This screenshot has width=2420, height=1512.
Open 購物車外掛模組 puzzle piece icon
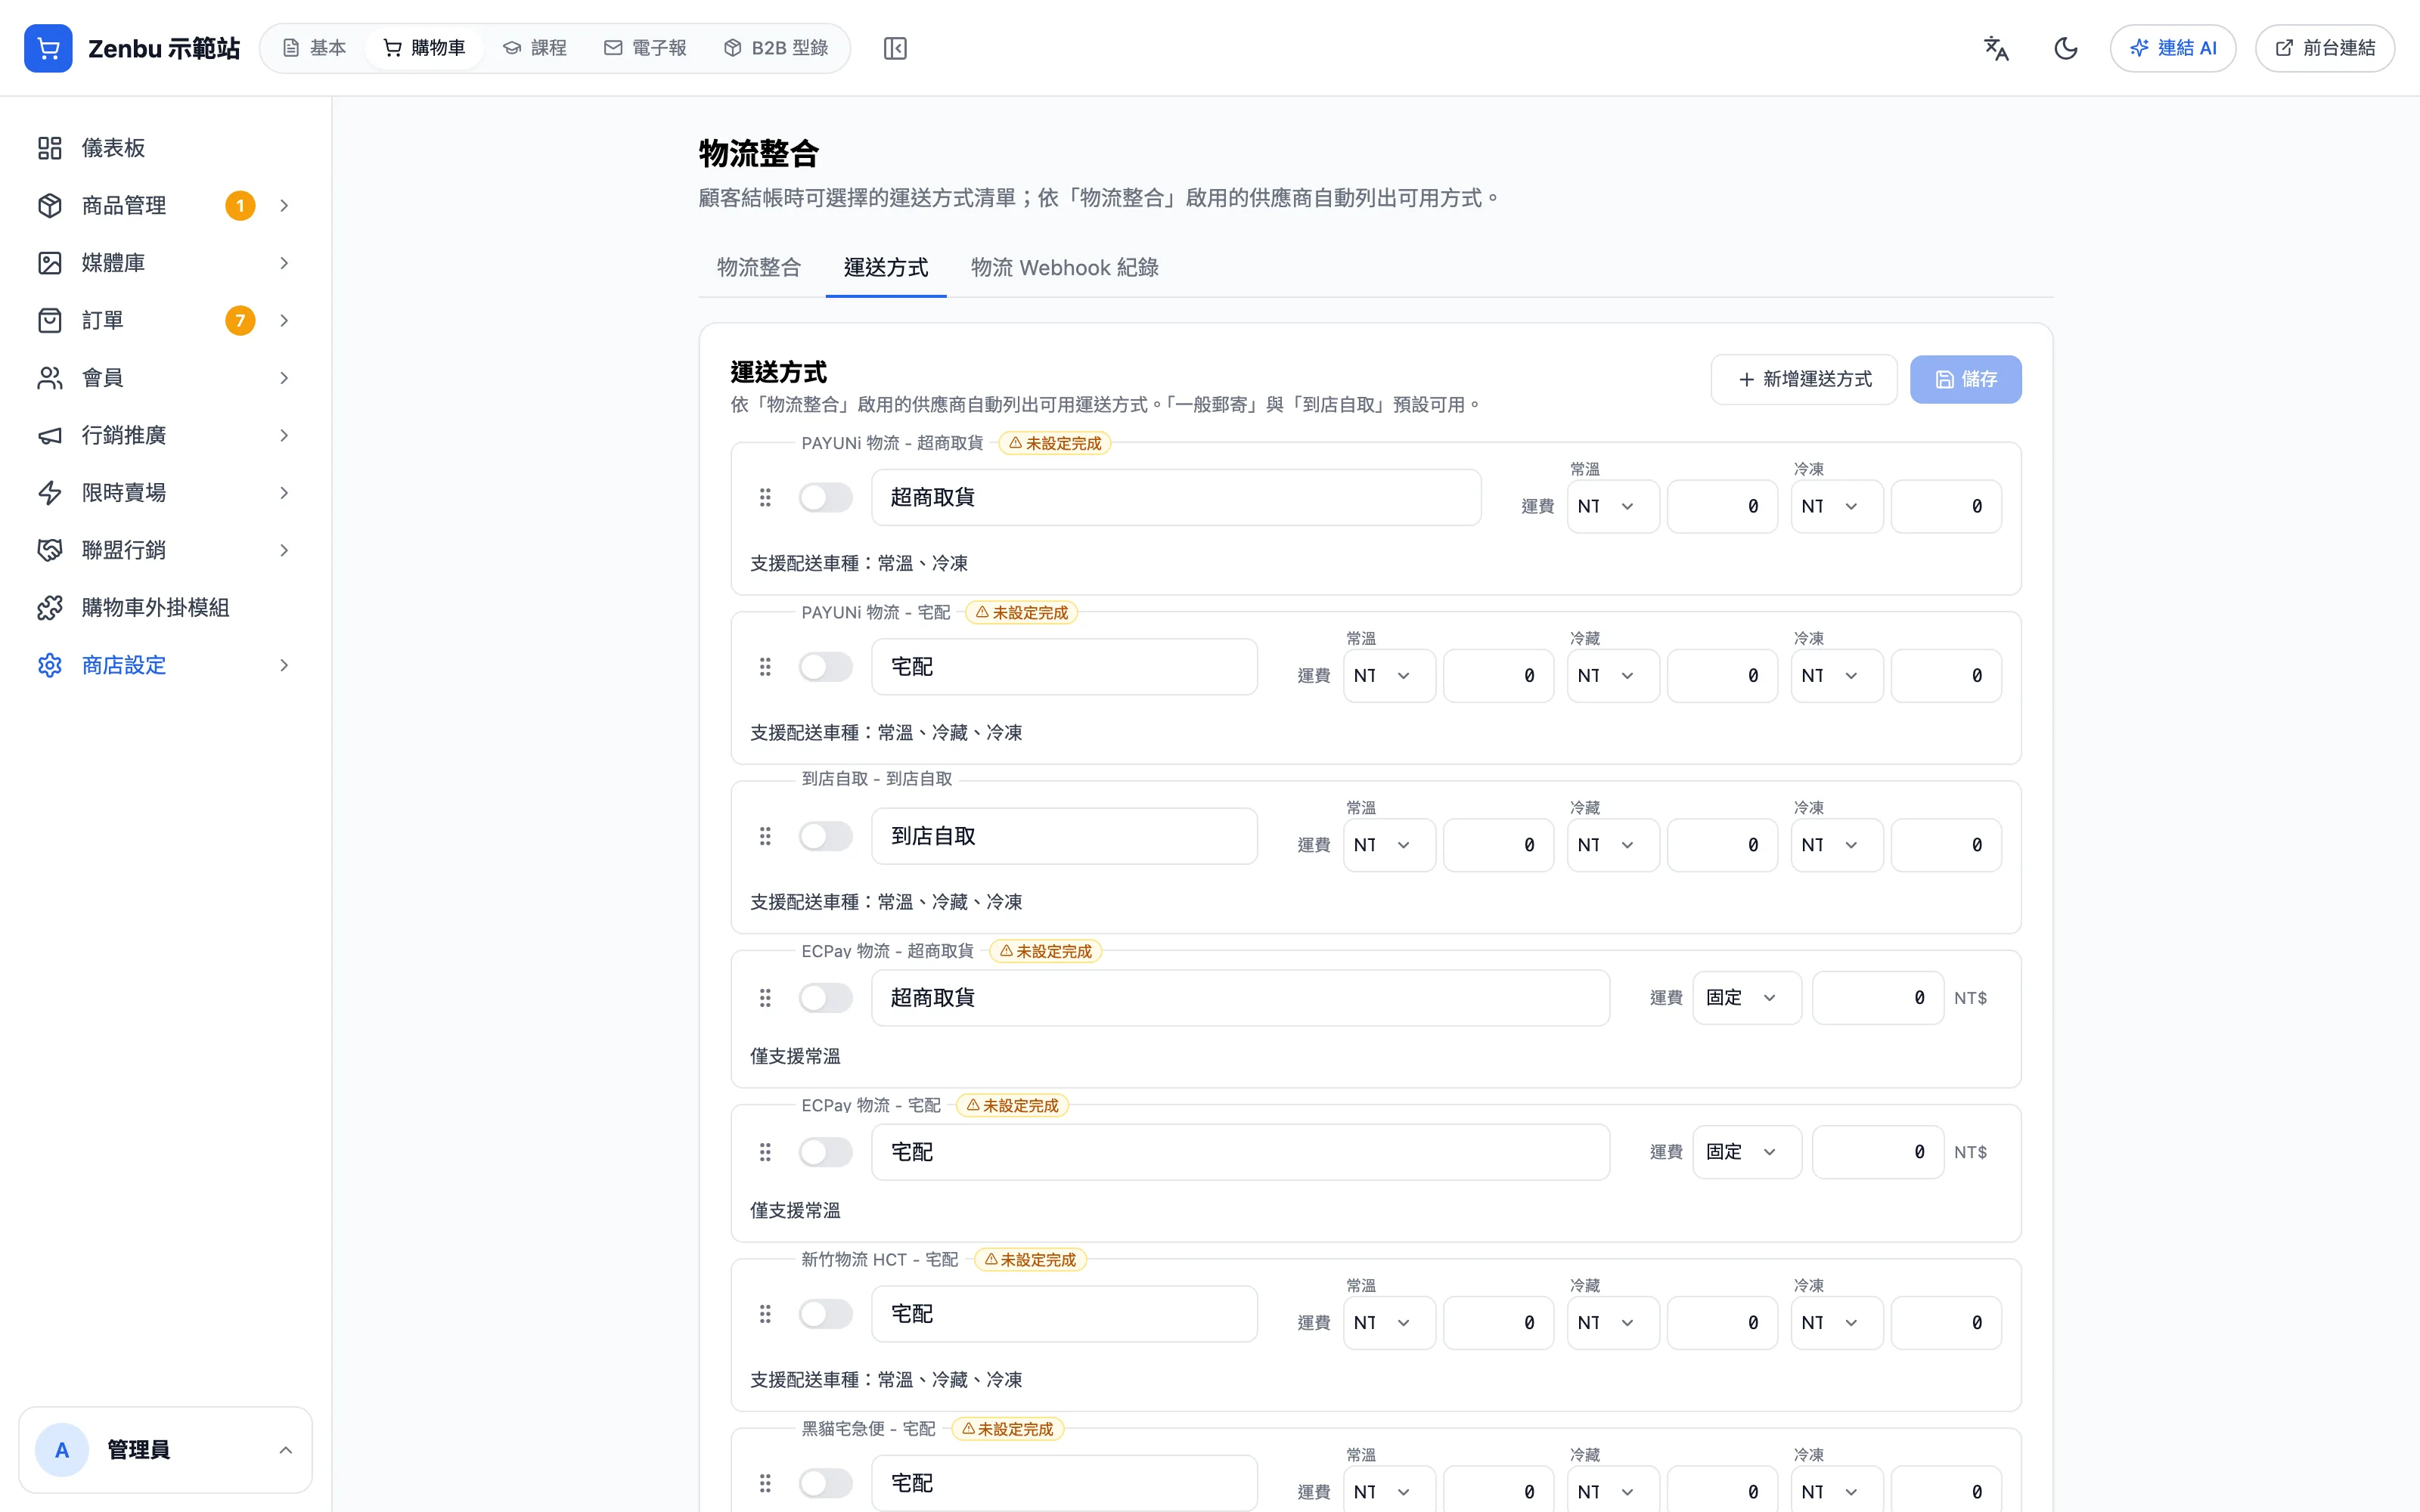click(50, 608)
